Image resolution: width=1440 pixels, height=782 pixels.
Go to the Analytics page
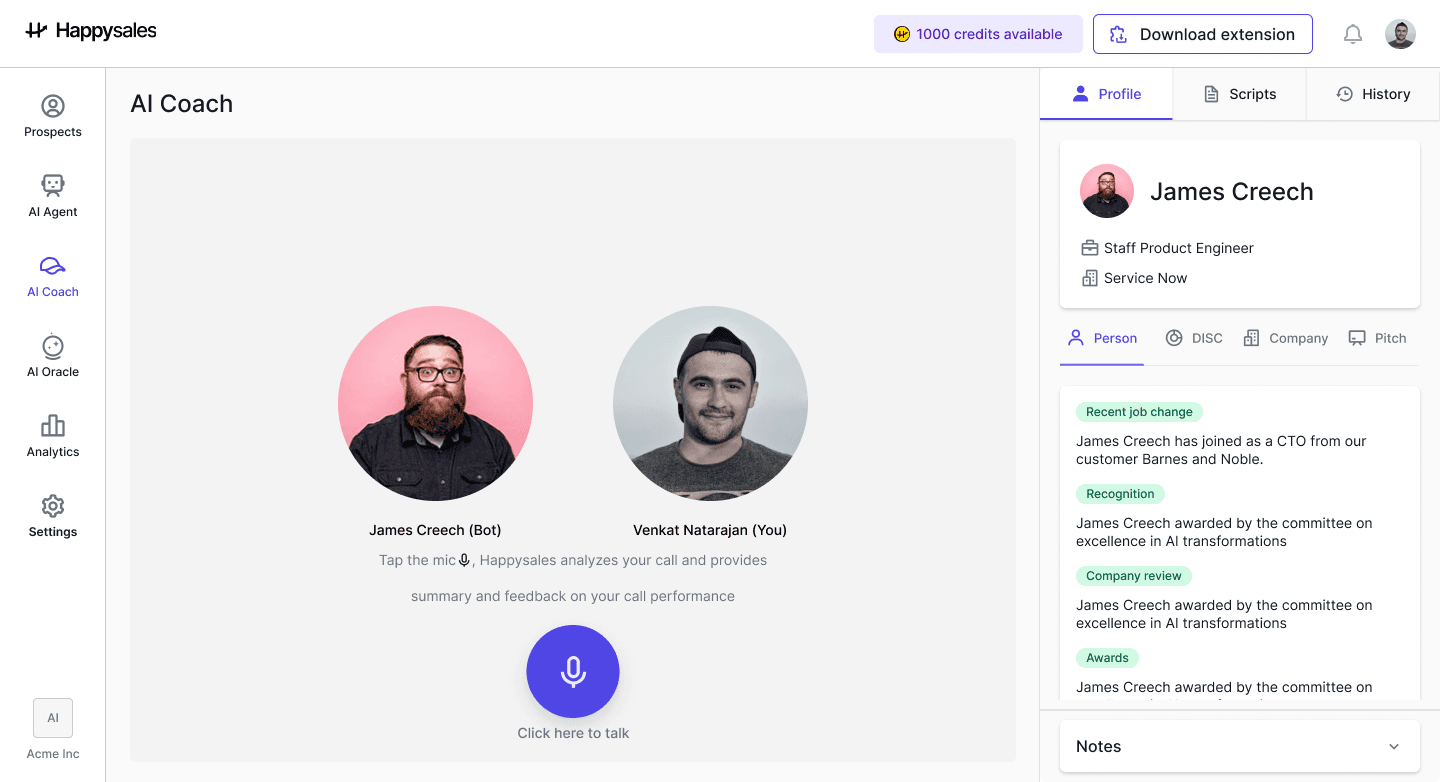(53, 436)
